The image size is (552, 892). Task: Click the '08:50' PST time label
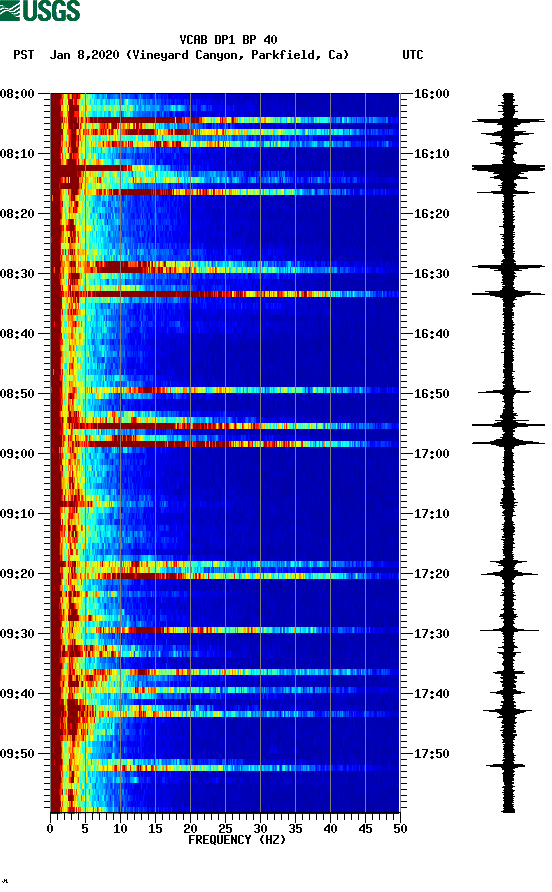[x=17, y=394]
